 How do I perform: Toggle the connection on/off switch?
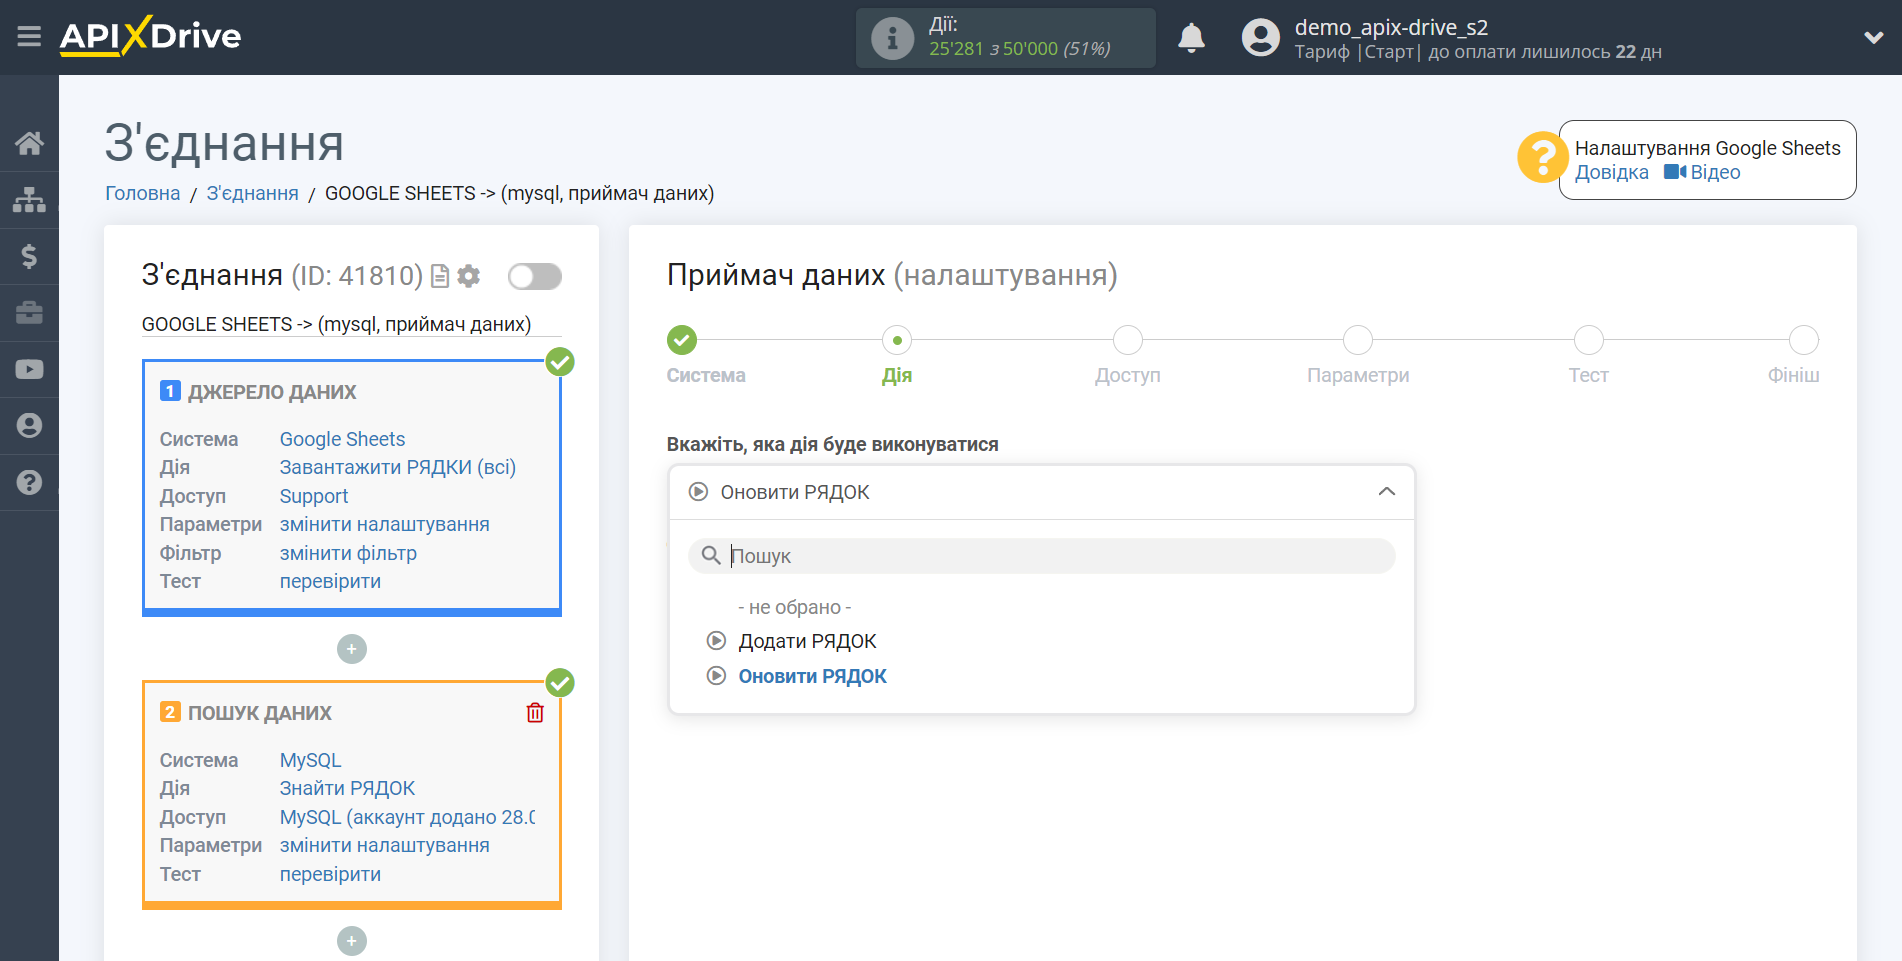tap(534, 276)
